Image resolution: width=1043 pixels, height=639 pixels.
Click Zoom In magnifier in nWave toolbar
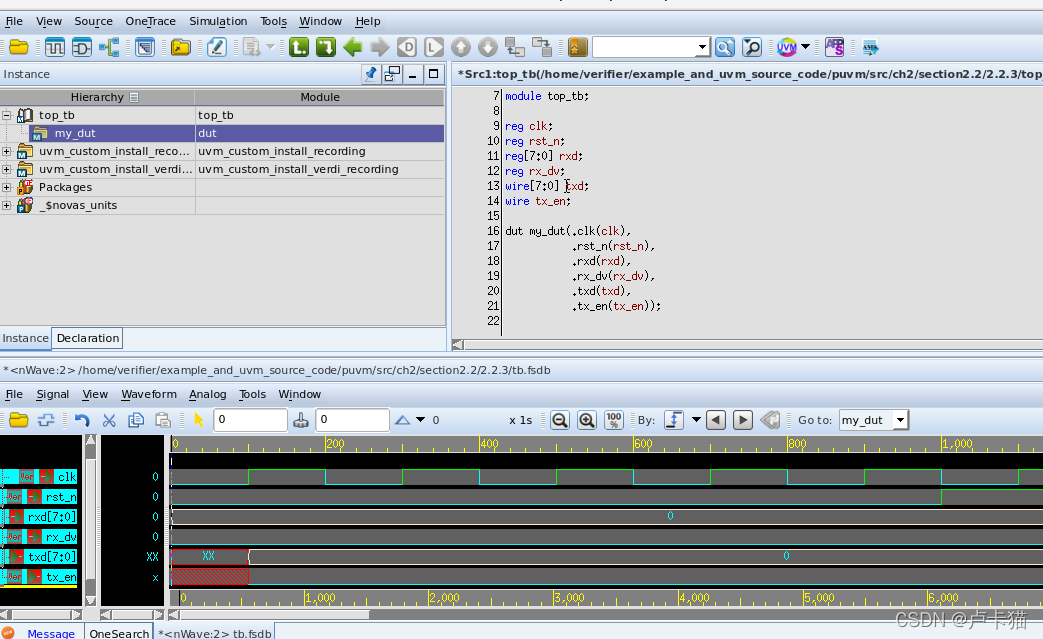587,420
